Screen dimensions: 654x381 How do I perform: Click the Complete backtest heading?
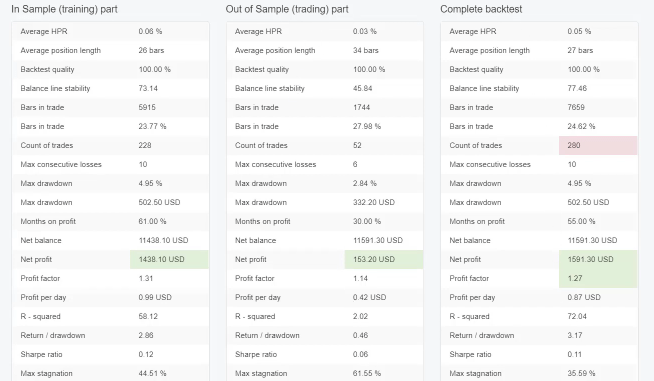pos(481,9)
